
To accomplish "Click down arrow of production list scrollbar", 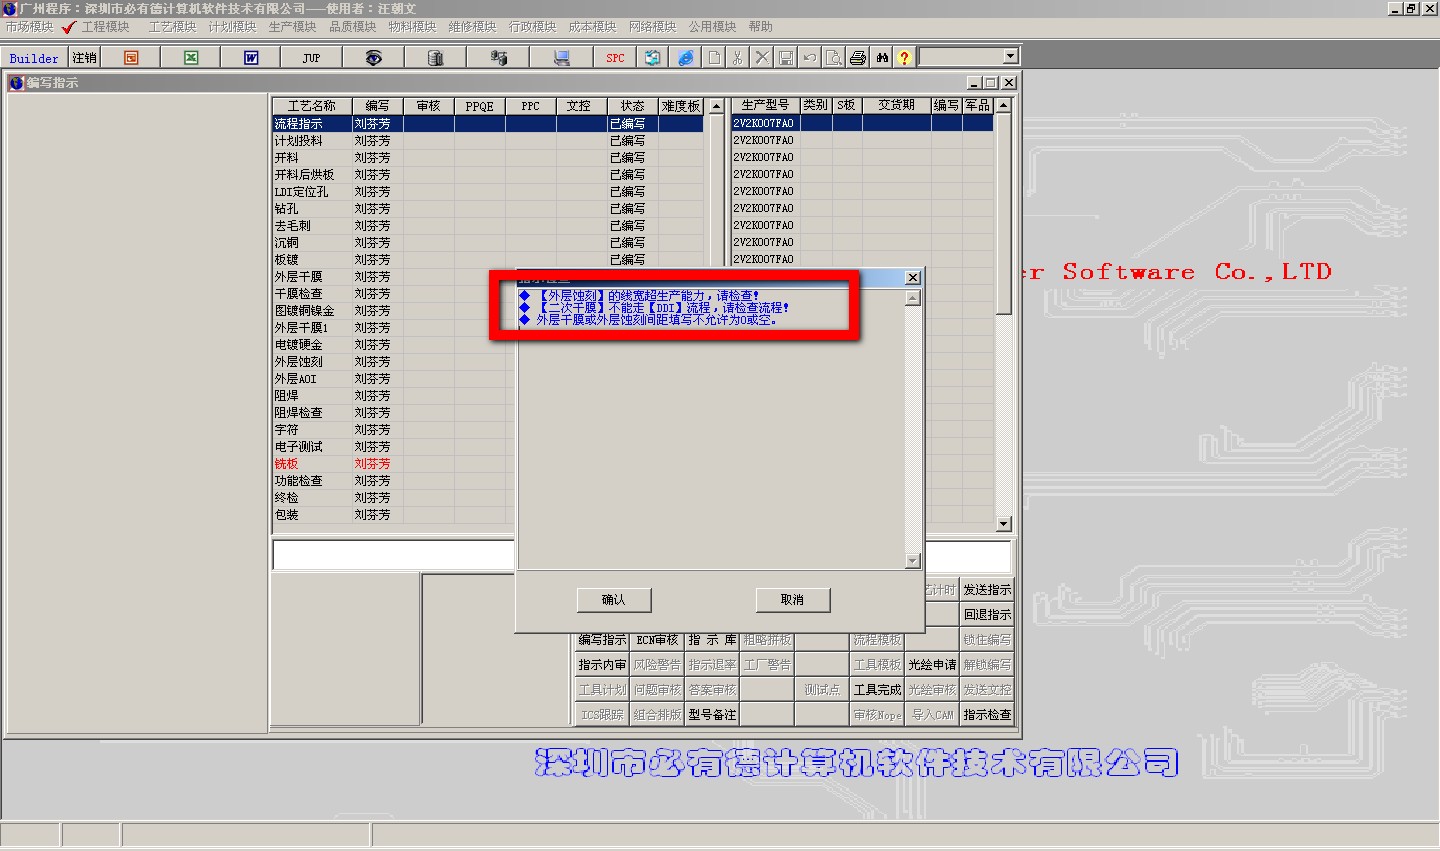I will tap(1004, 524).
